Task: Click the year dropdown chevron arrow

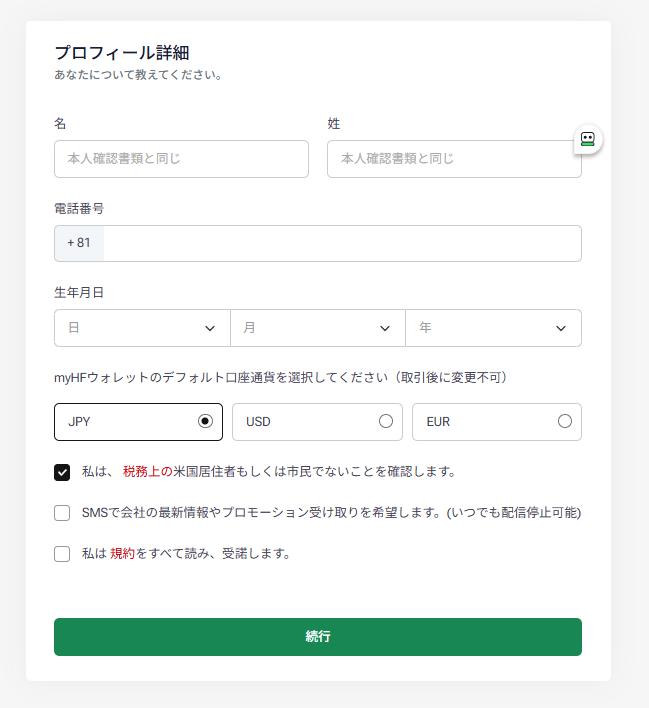Action: click(560, 328)
